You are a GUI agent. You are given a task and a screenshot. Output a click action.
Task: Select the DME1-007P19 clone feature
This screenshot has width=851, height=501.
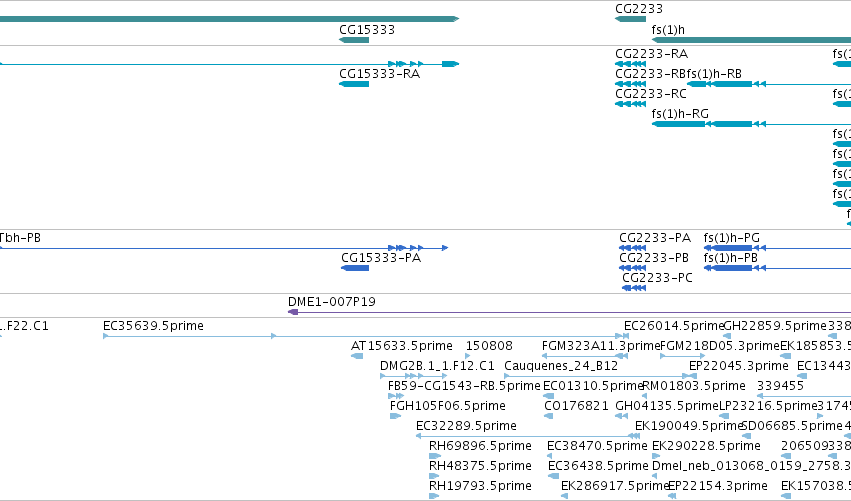pyautogui.click(x=569, y=312)
